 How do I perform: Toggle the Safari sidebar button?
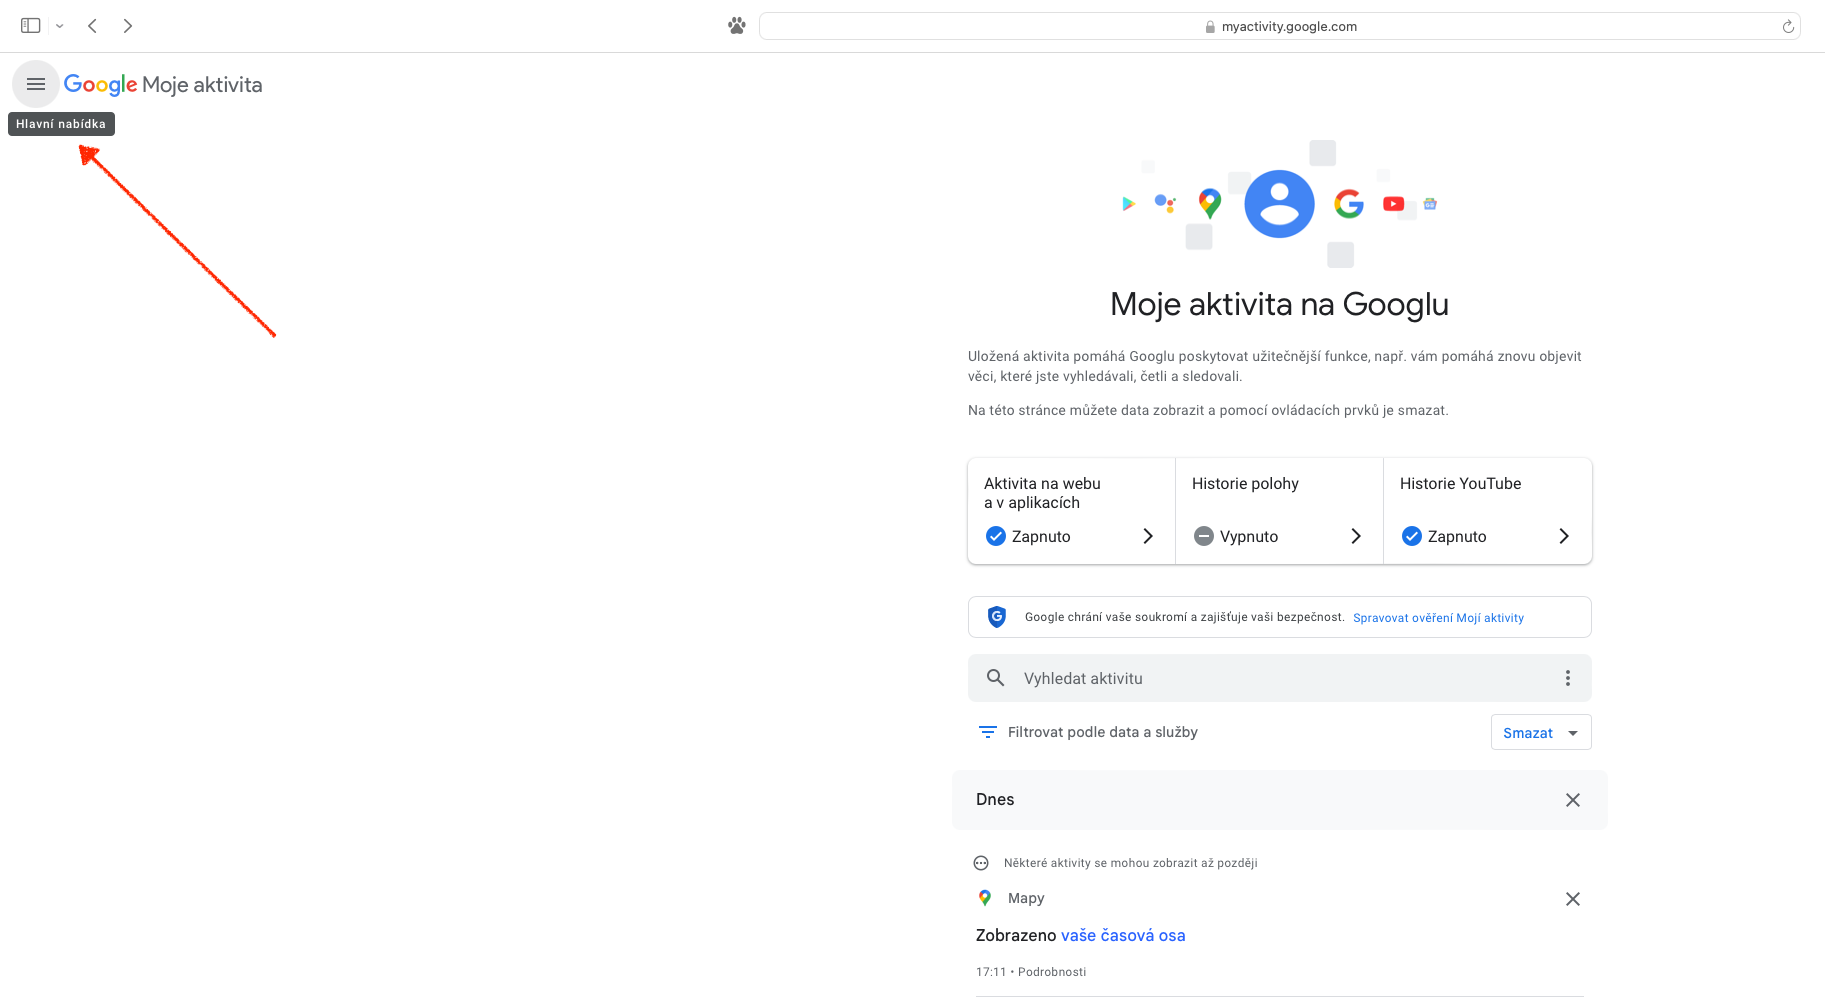(x=31, y=26)
